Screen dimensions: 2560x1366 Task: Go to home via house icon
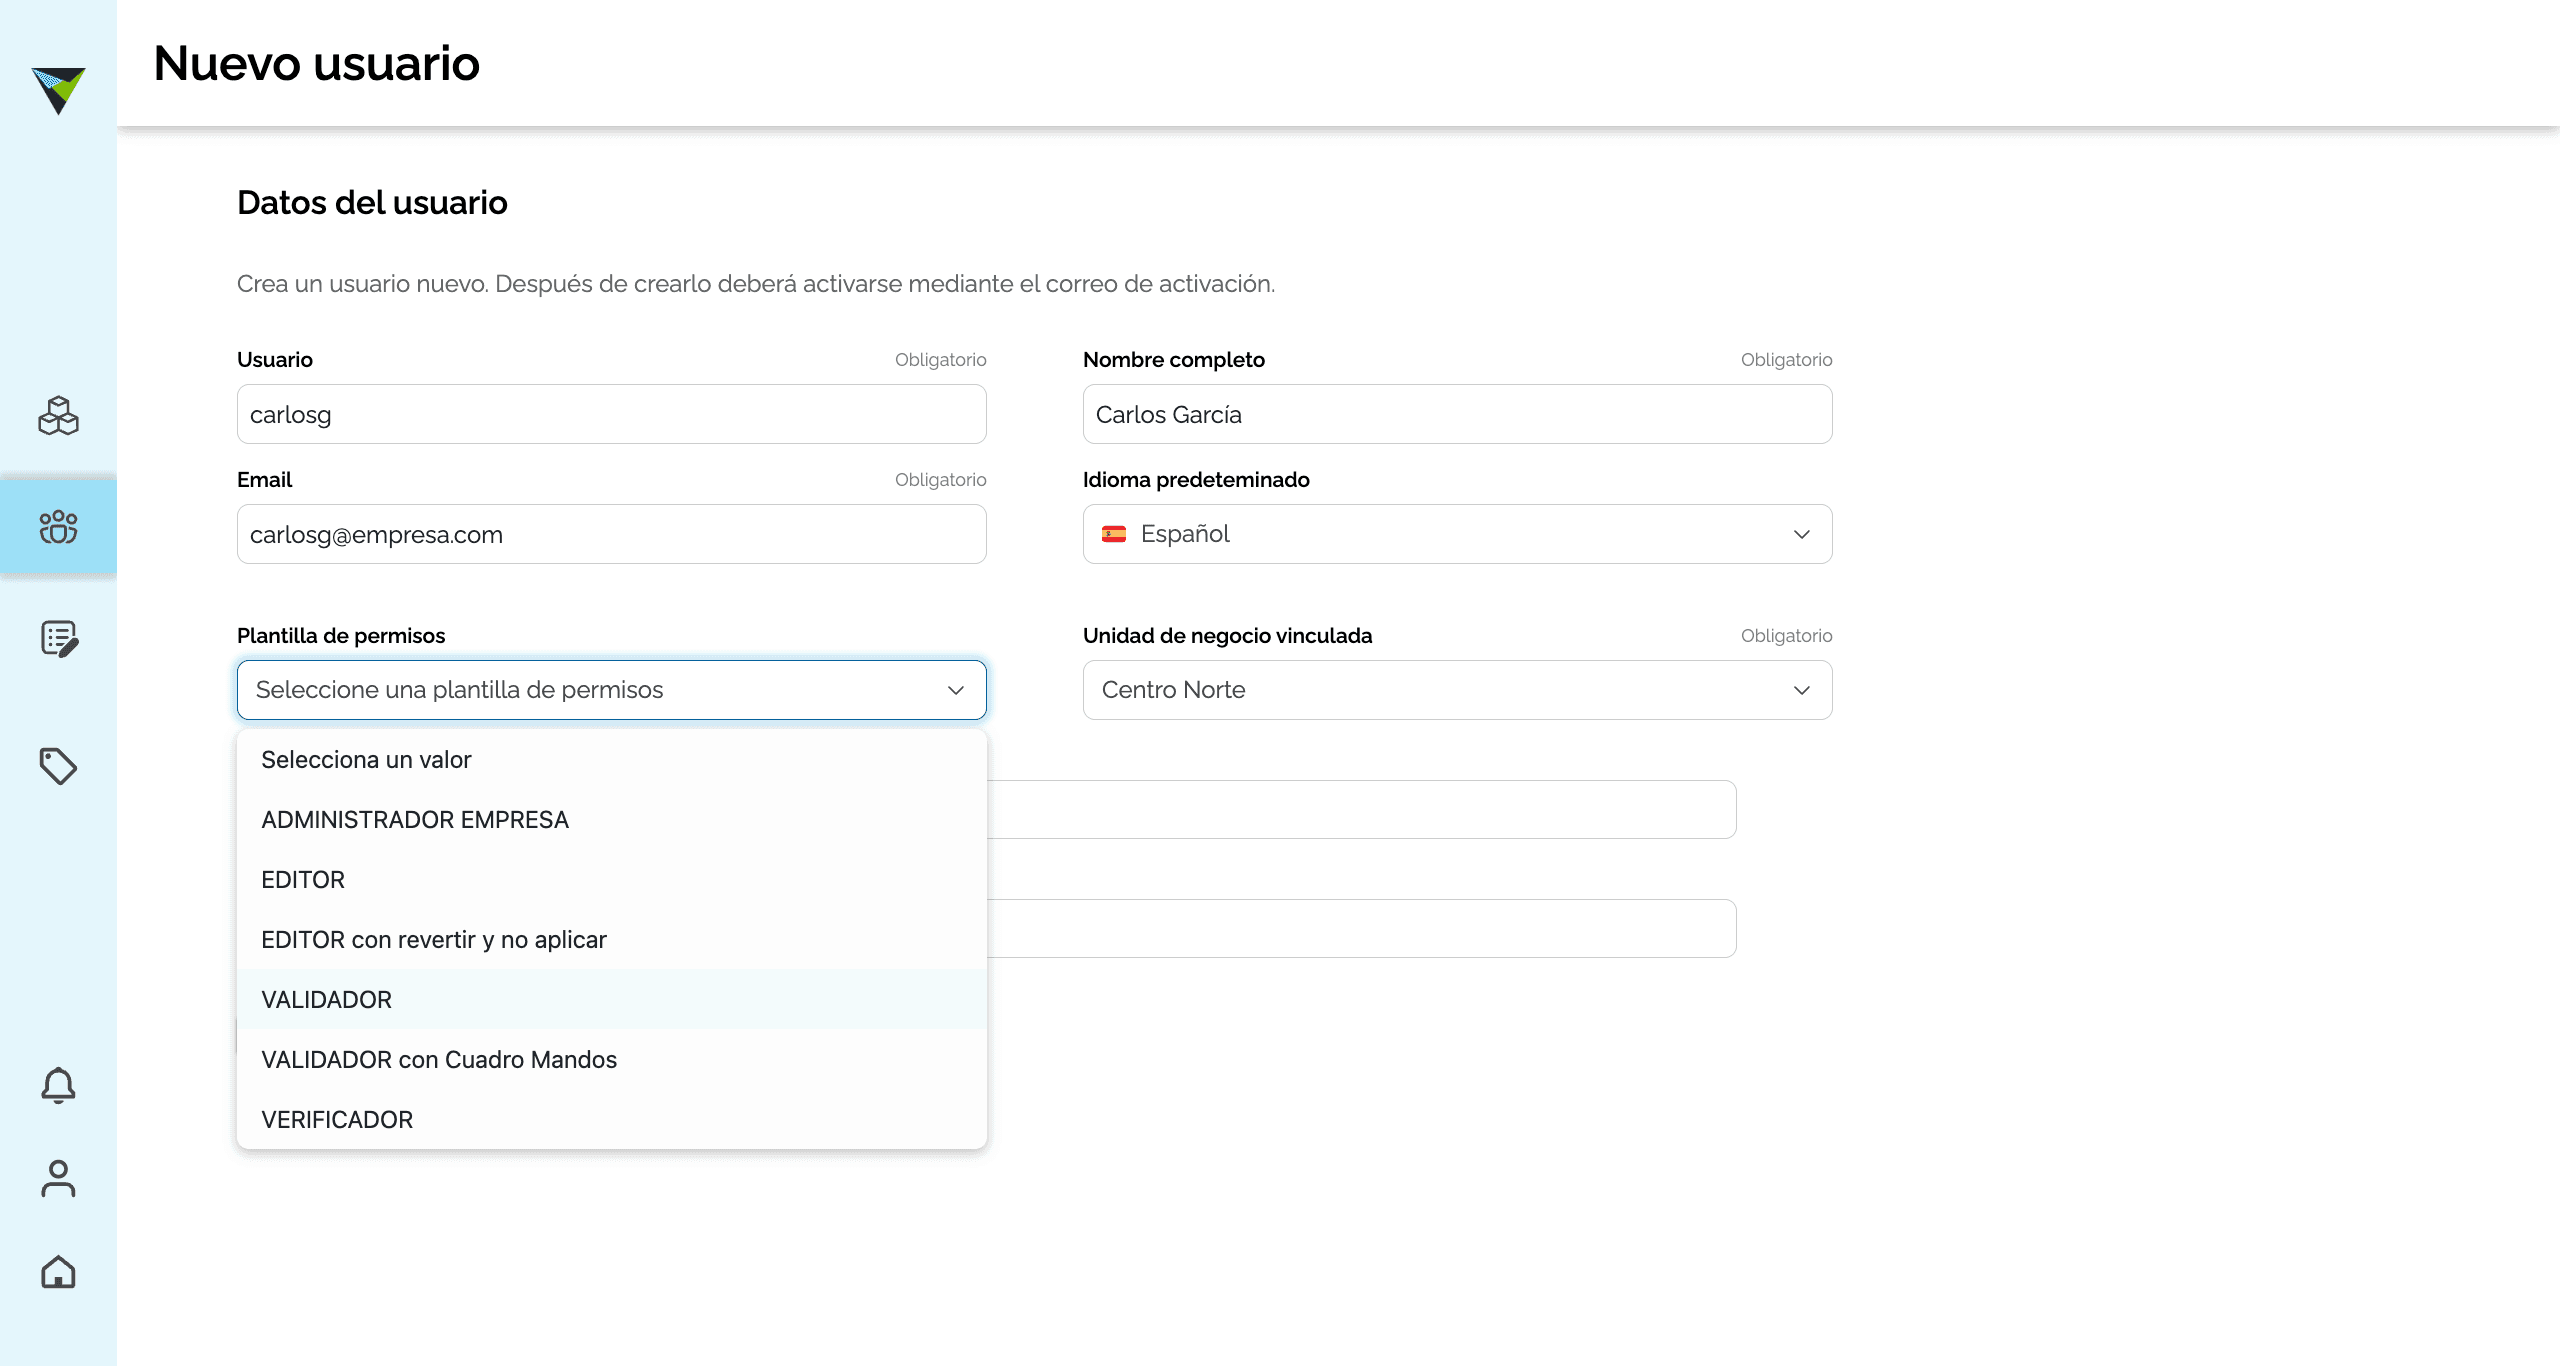[58, 1271]
